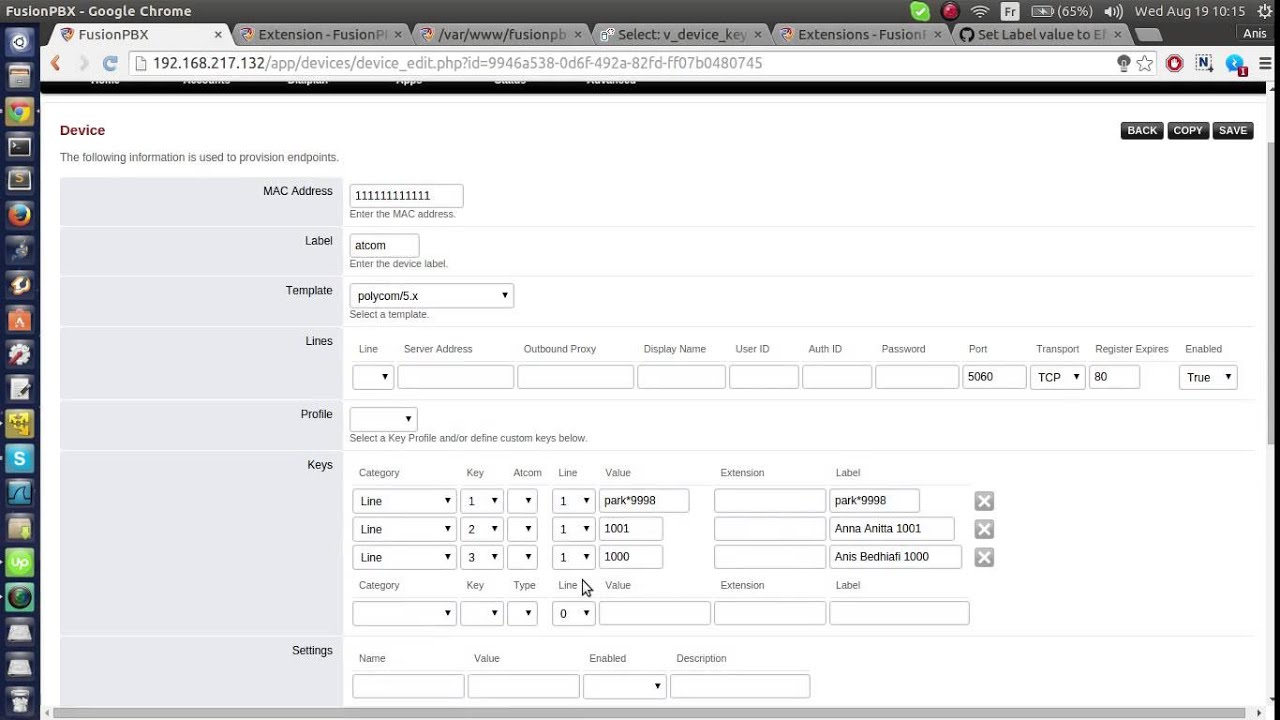The width and height of the screenshot is (1280, 720).
Task: Open the Lines Line number dropdown
Action: [373, 377]
